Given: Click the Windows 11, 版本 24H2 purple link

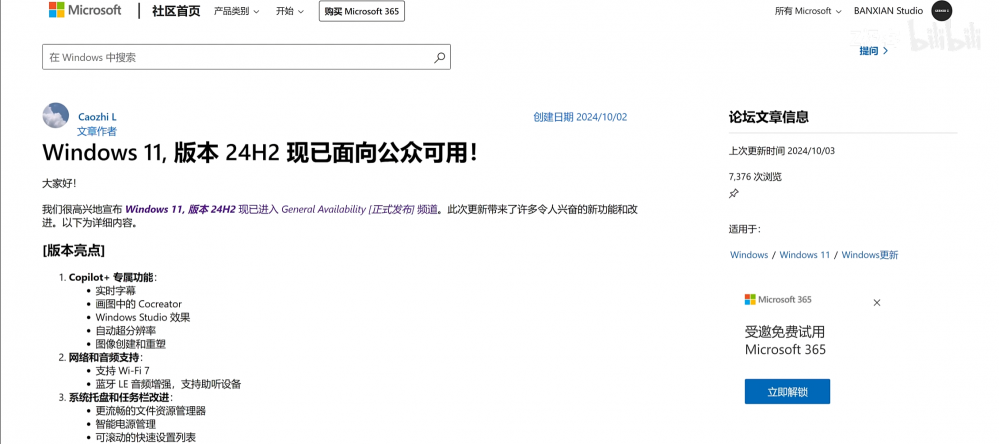Looking at the screenshot, I should coord(180,209).
